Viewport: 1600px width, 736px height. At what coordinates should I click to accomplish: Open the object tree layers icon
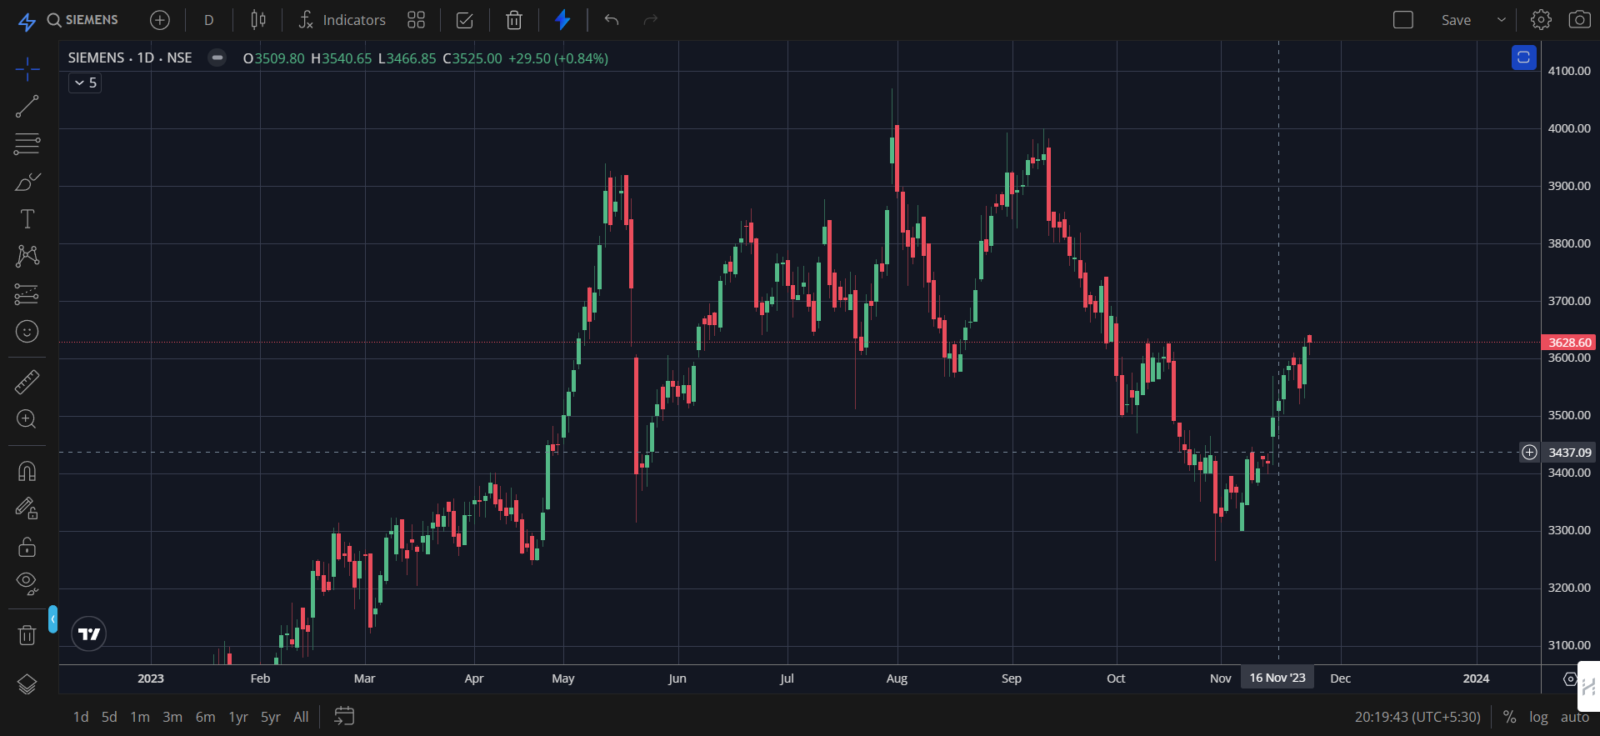pos(27,685)
